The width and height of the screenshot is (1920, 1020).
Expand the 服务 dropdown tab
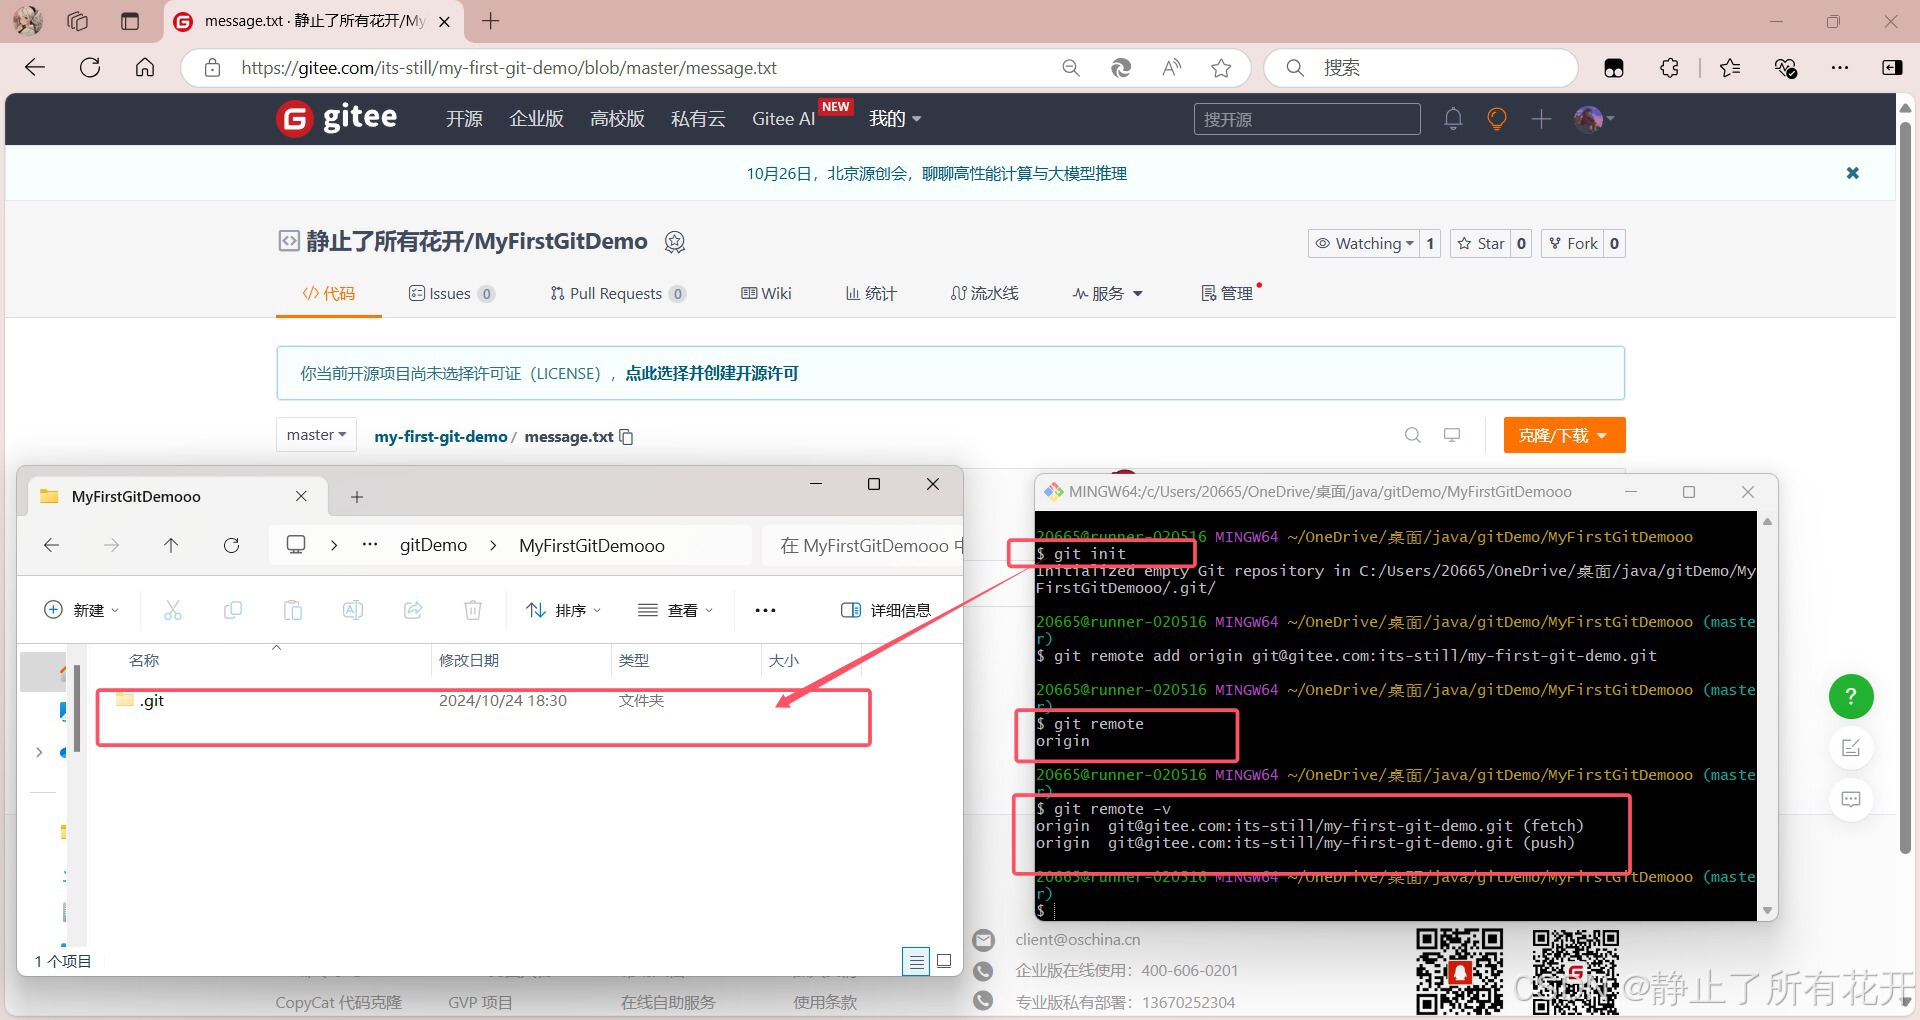[1108, 293]
